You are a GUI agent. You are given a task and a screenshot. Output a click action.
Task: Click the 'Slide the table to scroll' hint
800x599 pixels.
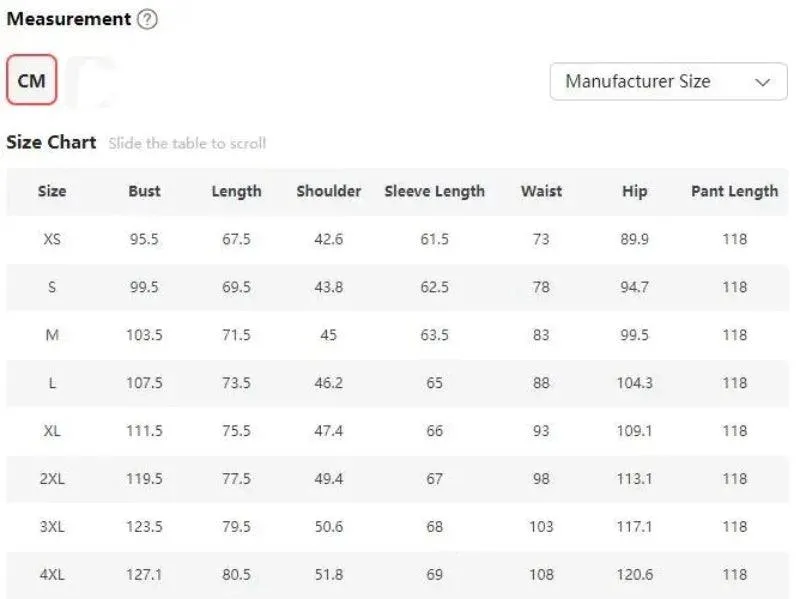pos(187,143)
